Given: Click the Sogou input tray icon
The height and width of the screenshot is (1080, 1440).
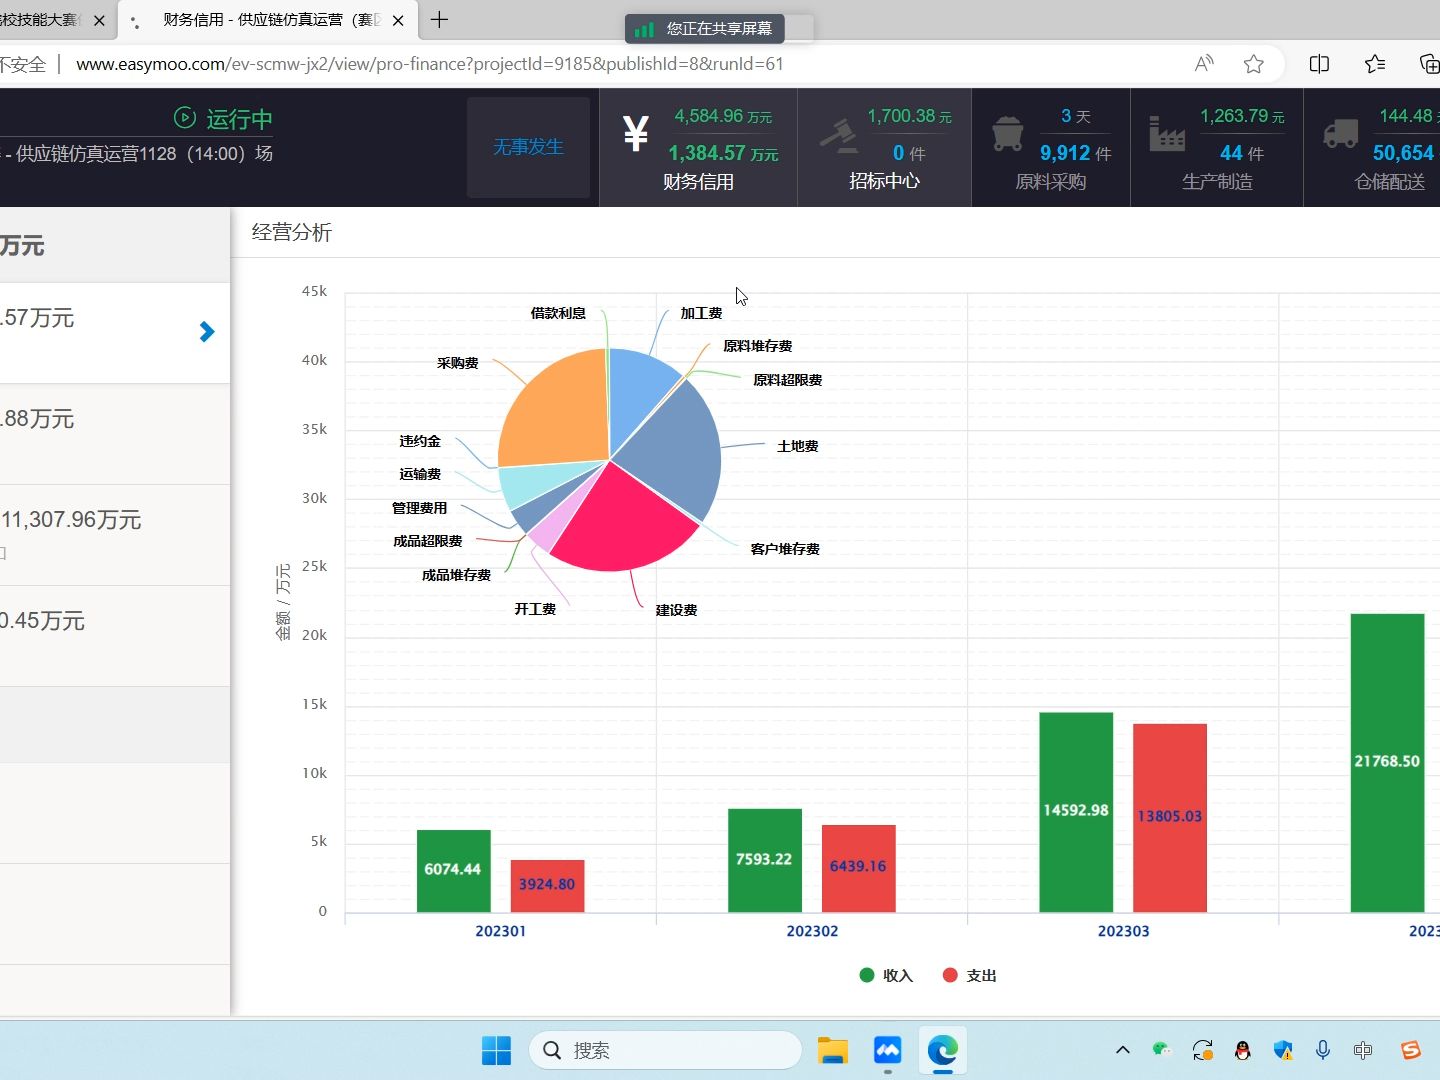Looking at the screenshot, I should tap(1410, 1050).
